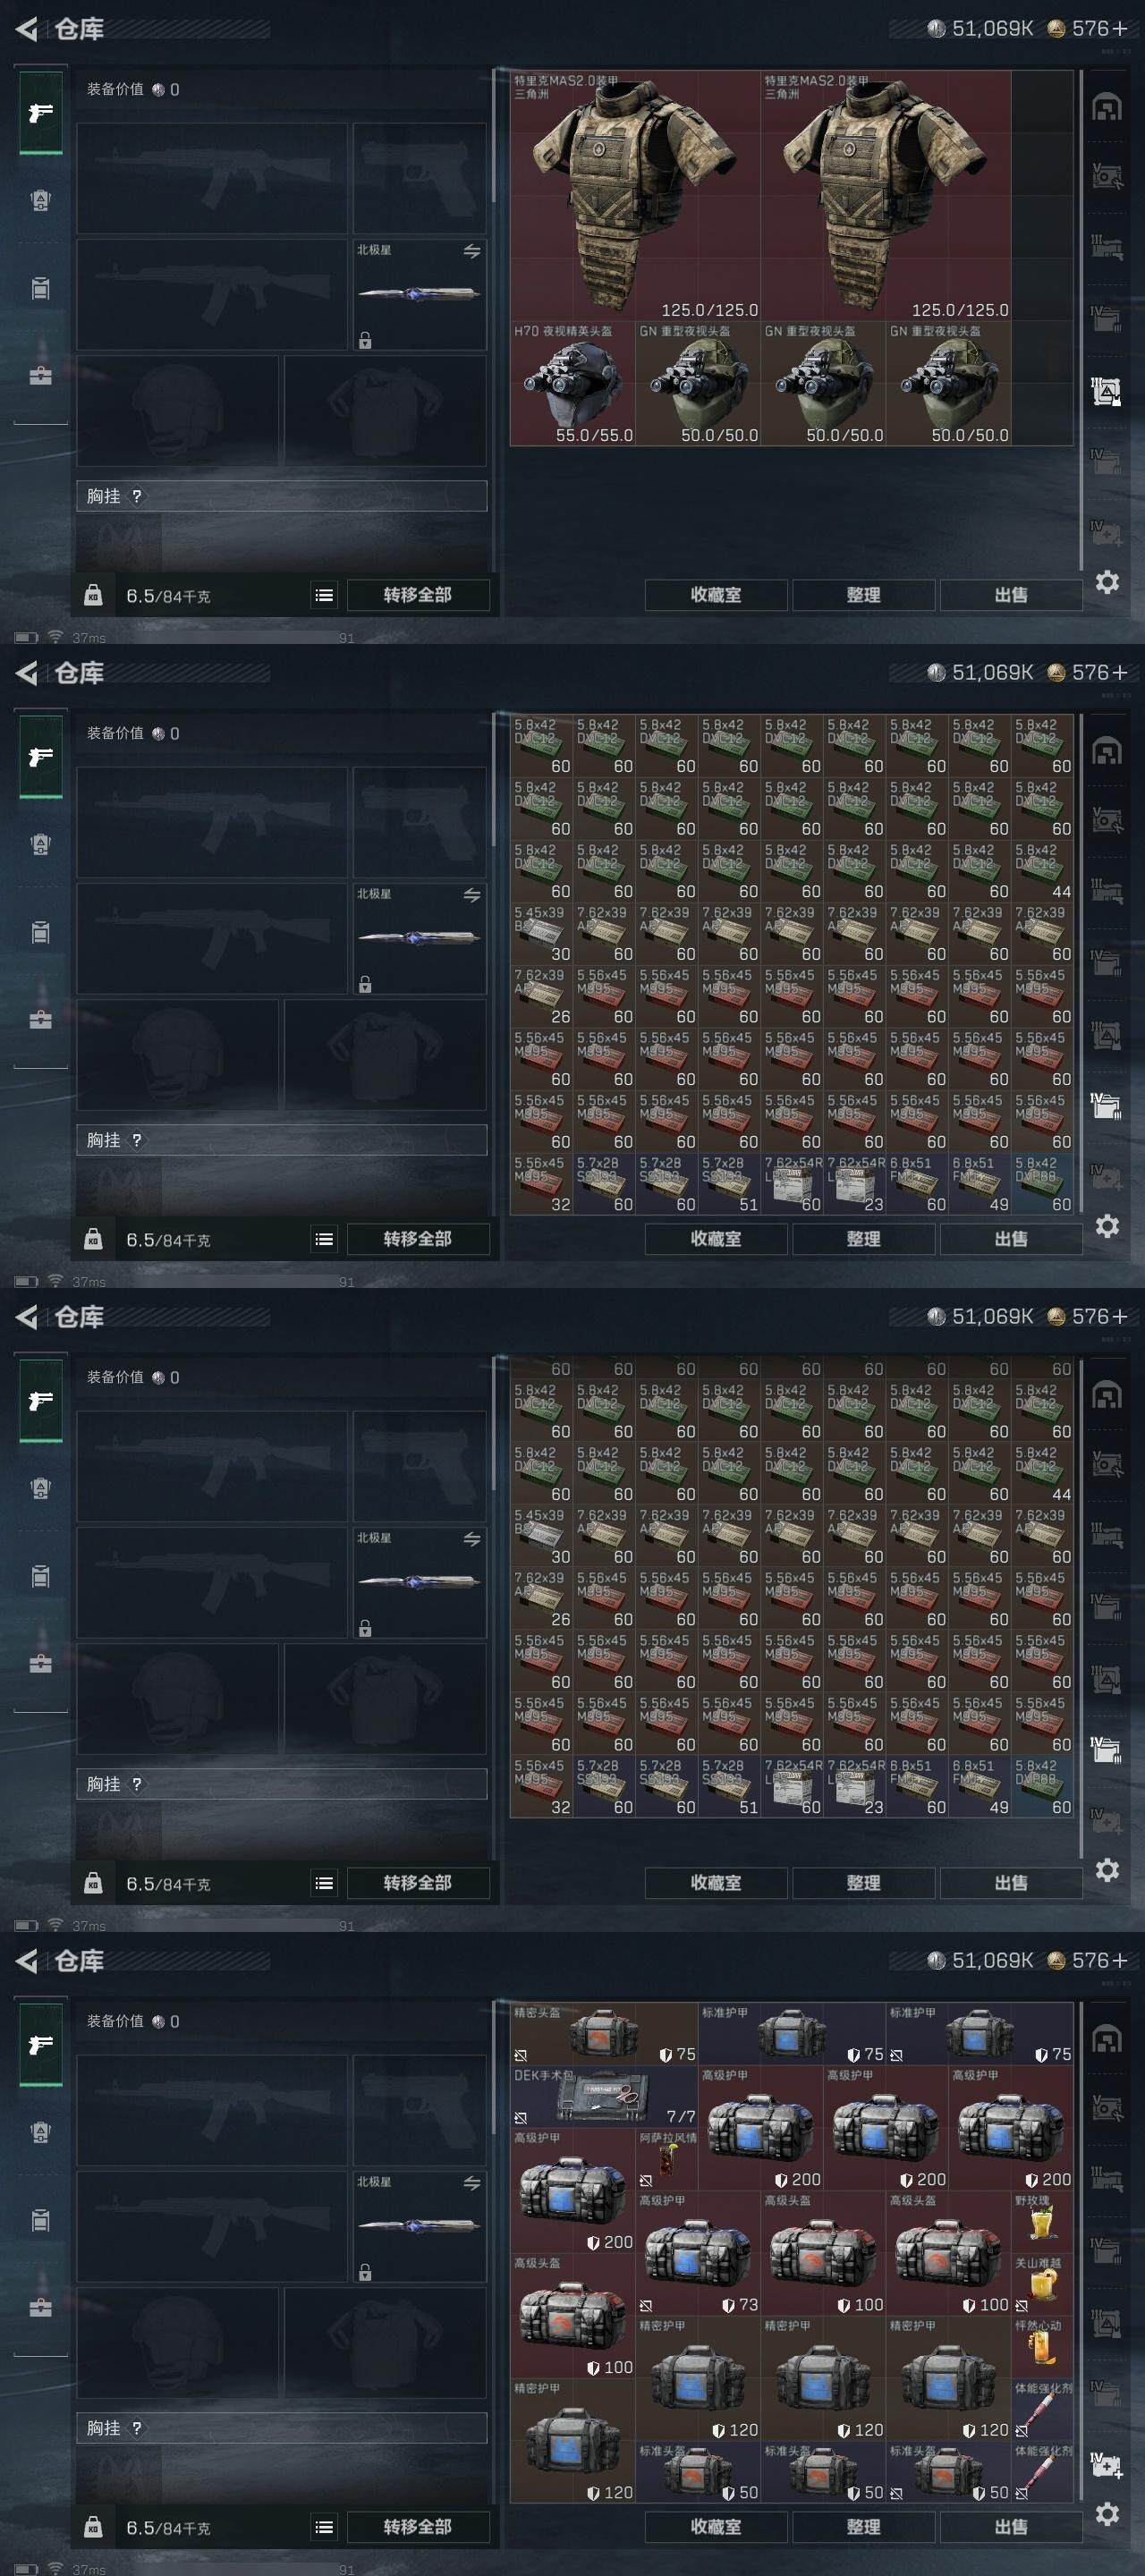Expand list icon beside 转移全部 on MAS2.0 screen
The width and height of the screenshot is (1145, 2576).
click(324, 595)
